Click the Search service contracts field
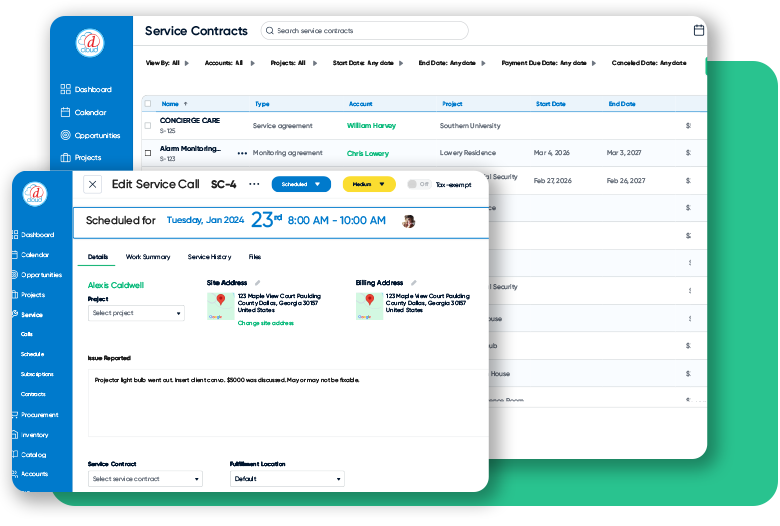This screenshot has height=526, width=780. point(364,31)
